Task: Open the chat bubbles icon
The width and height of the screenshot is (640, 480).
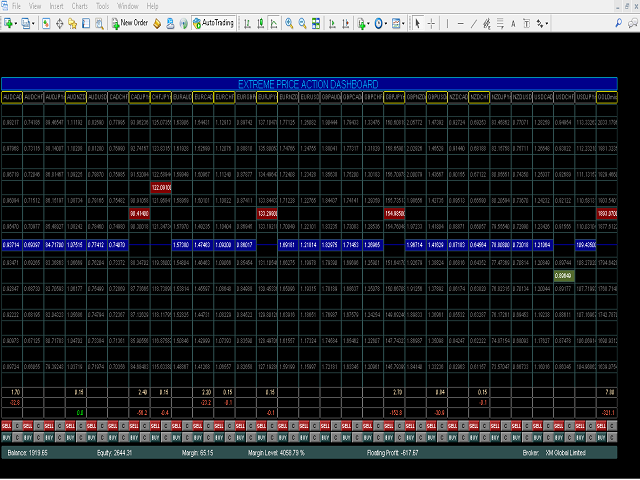Action: (633, 23)
